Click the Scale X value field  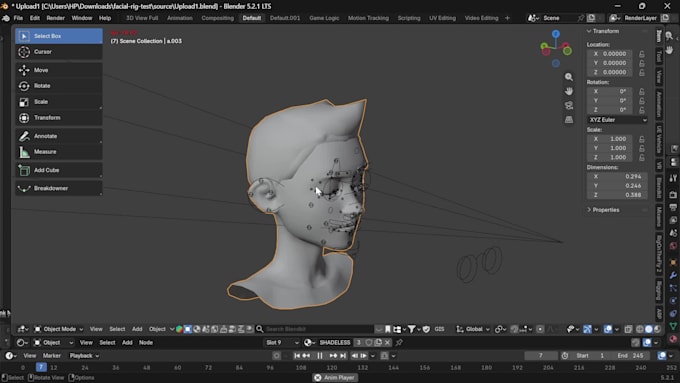point(611,139)
